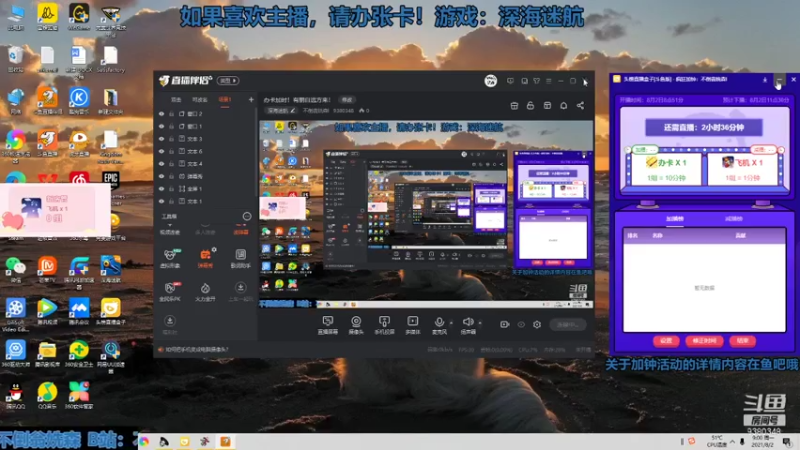Open the first scene tab left of 场景1
The width and height of the screenshot is (800, 450).
176,99
